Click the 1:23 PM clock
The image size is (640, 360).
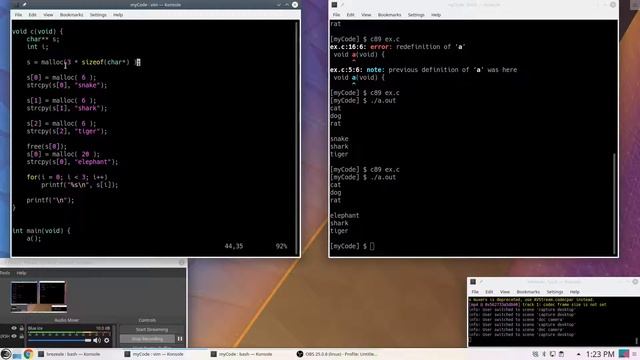(600, 354)
